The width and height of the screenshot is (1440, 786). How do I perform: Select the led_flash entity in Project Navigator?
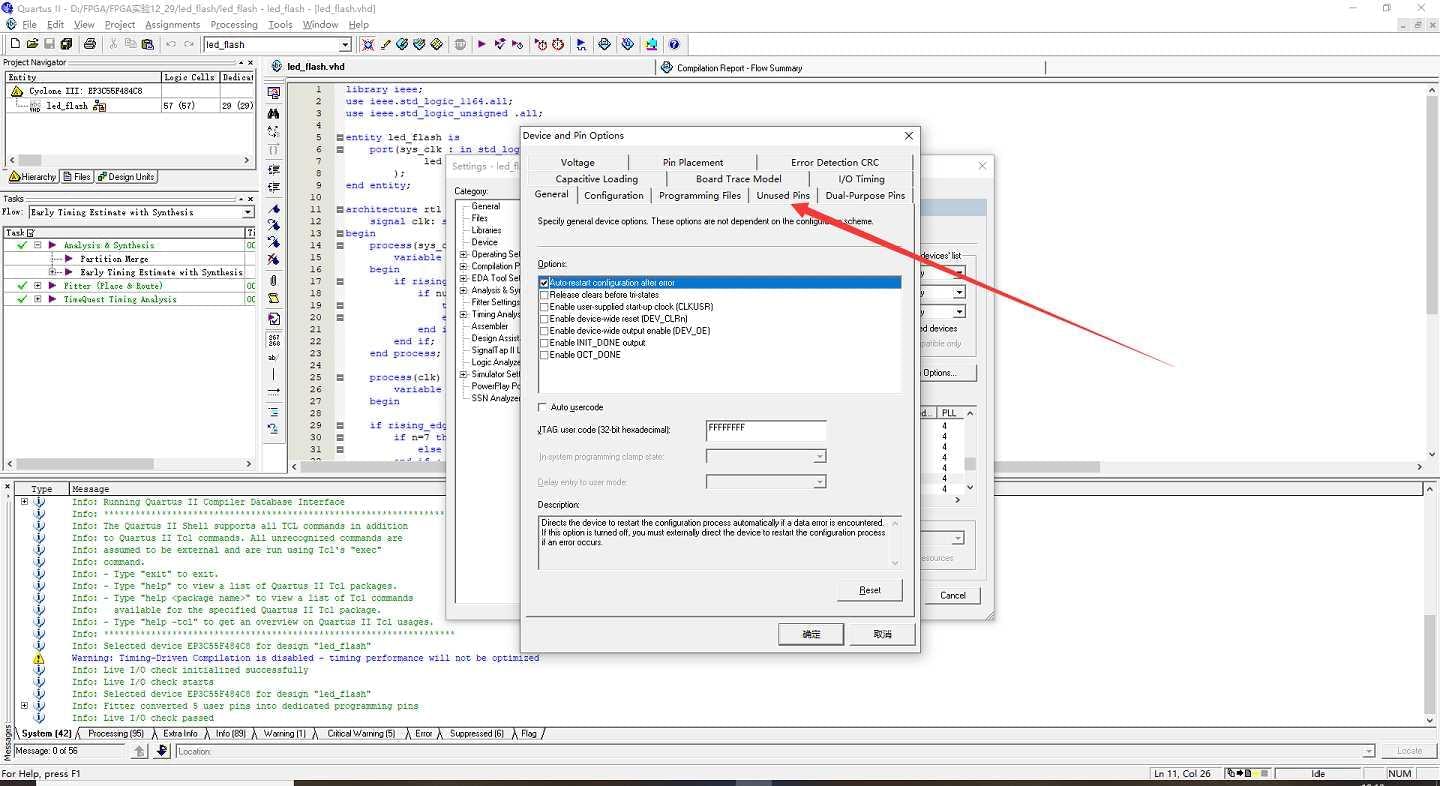click(67, 105)
